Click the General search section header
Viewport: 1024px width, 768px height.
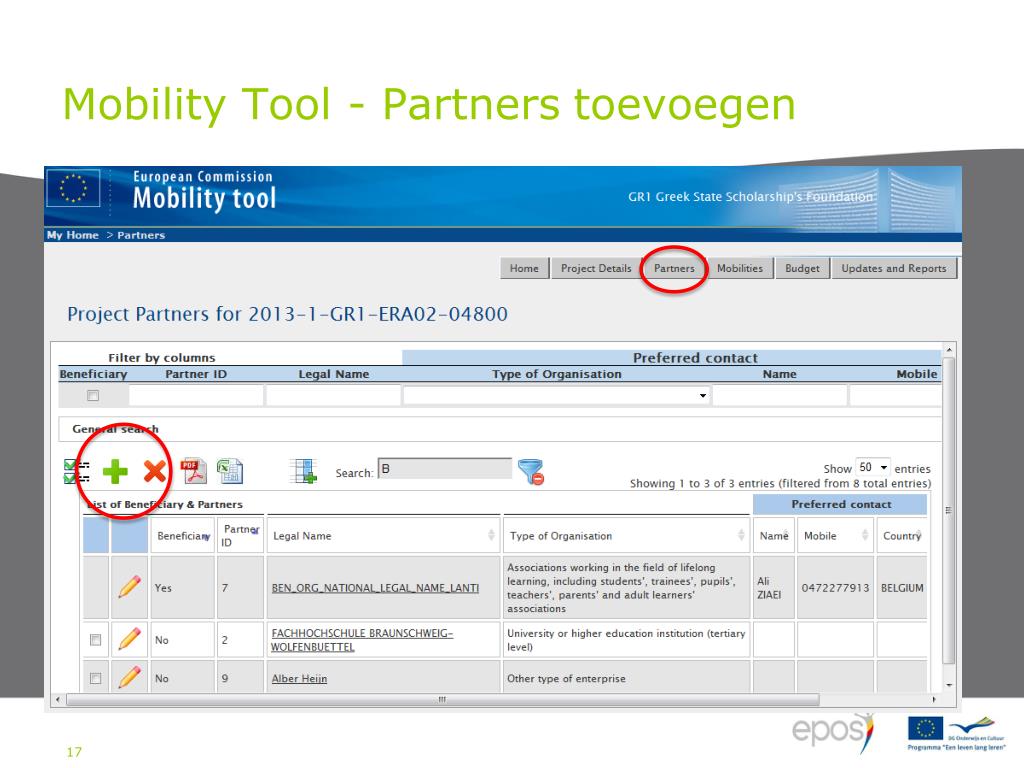tap(115, 429)
